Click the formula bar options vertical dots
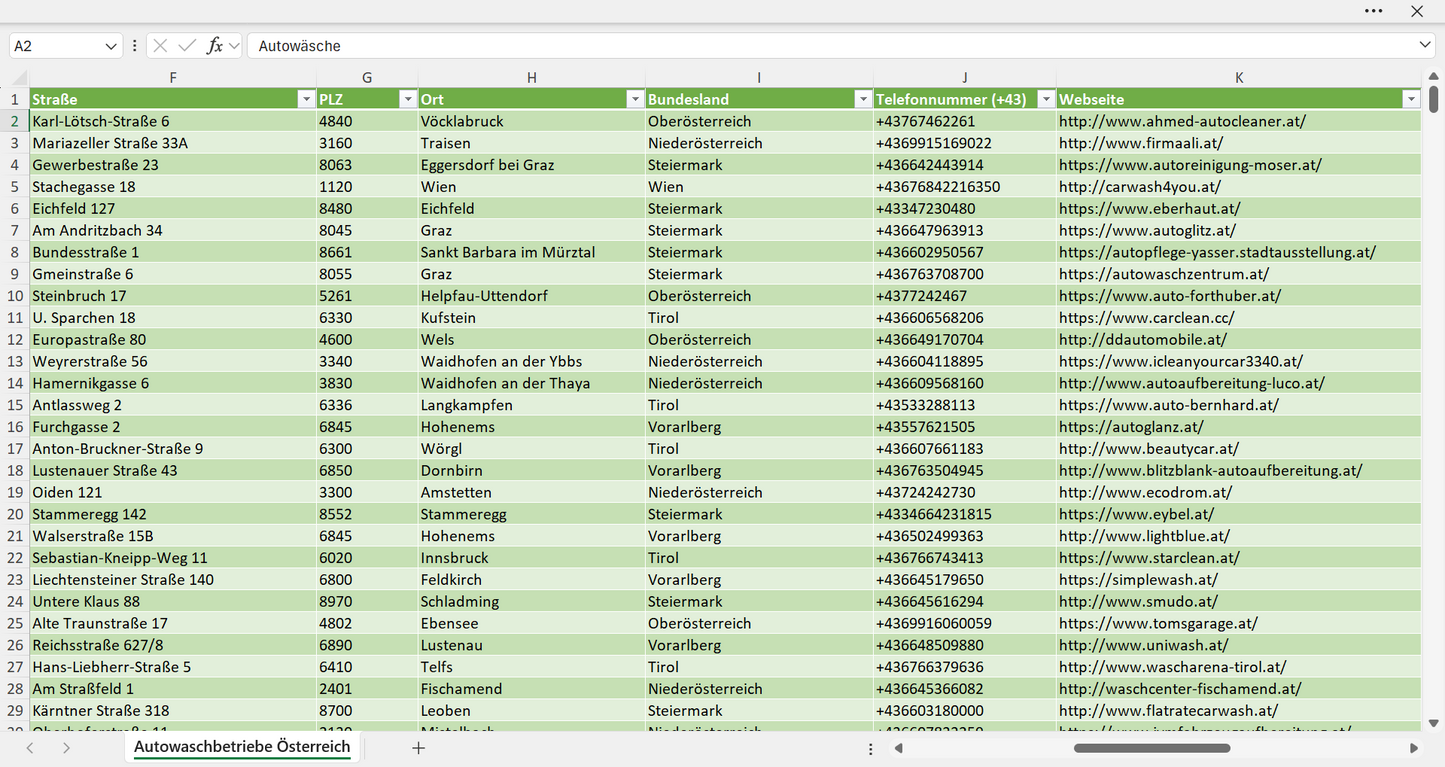Viewport: 1445px width, 767px height. [x=134, y=46]
